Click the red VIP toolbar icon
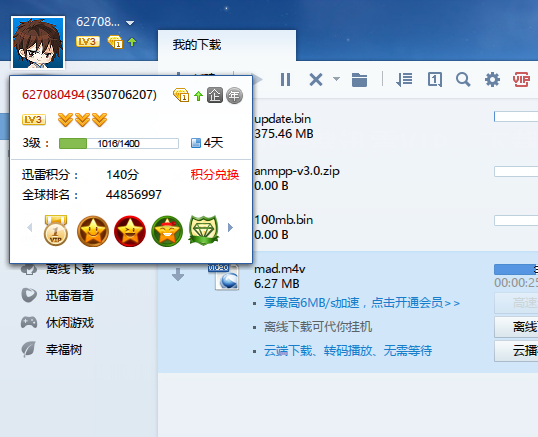 tap(521, 80)
